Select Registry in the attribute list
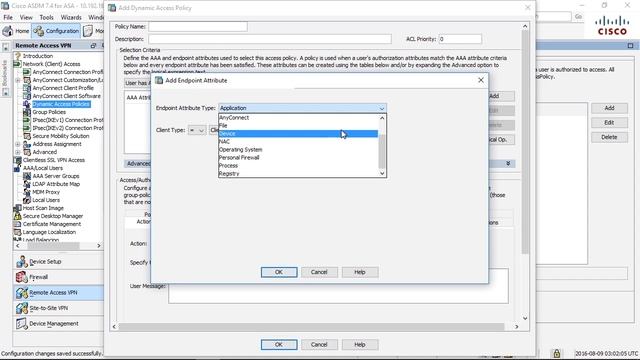Image resolution: width=640 pixels, height=360 pixels. click(x=298, y=173)
